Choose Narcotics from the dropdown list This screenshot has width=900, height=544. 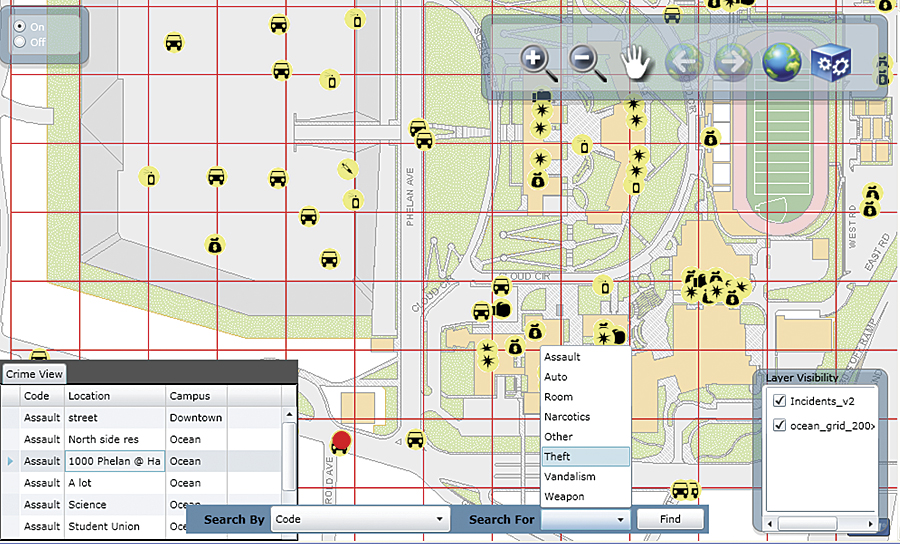(585, 417)
